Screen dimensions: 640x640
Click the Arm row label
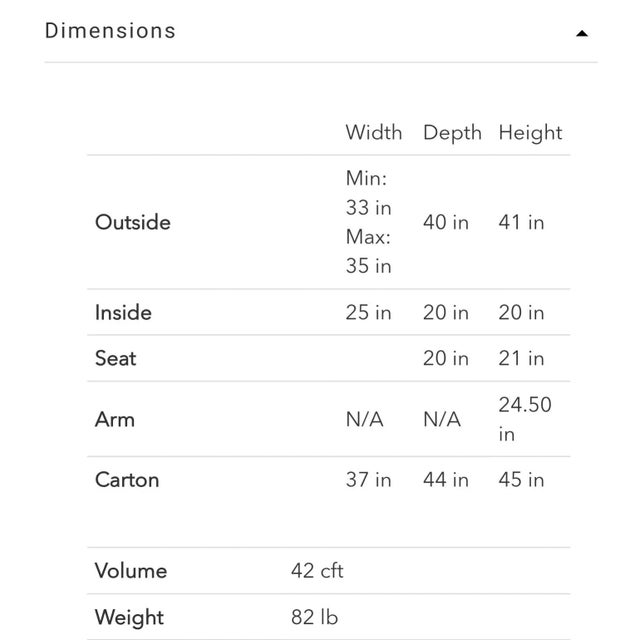(114, 419)
